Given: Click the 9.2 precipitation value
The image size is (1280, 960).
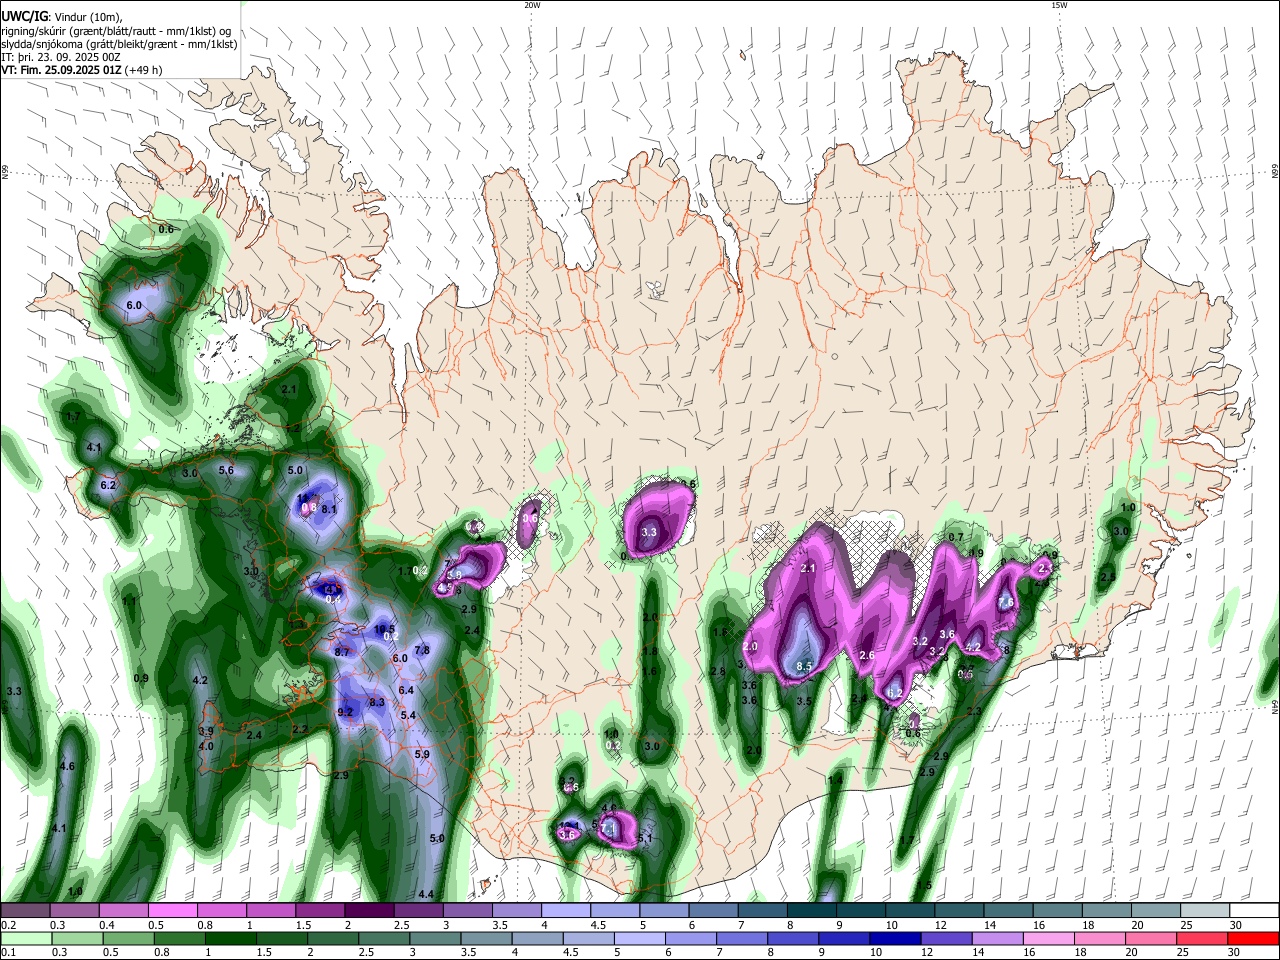Looking at the screenshot, I should coord(346,712).
